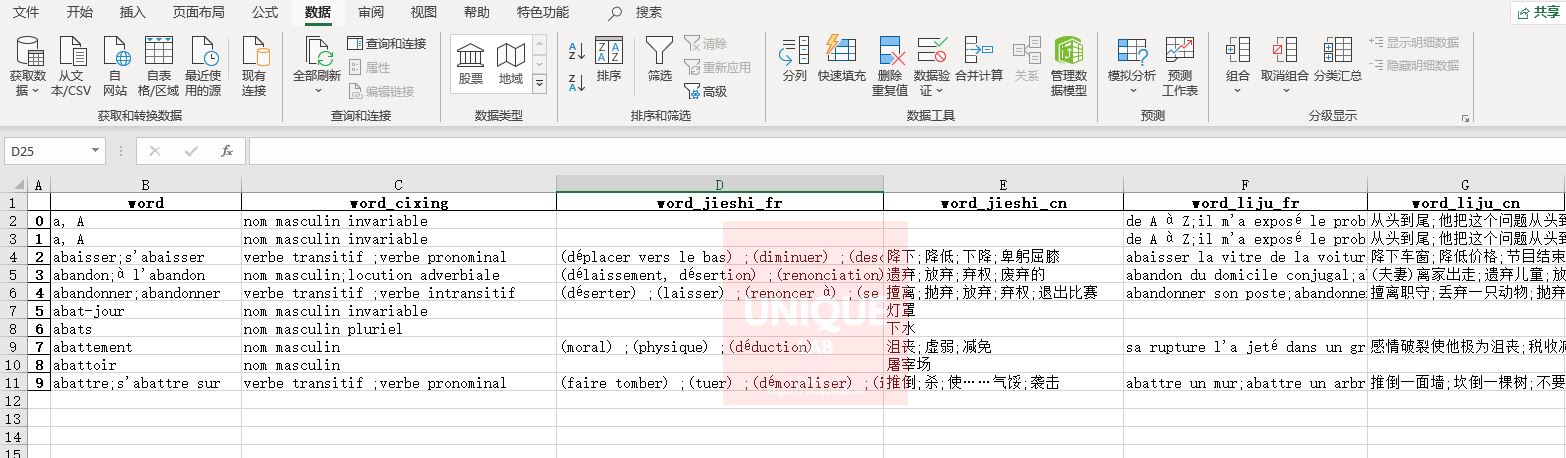
Task: Sort ascending with the A-Z icon
Action: pyautogui.click(x=576, y=52)
